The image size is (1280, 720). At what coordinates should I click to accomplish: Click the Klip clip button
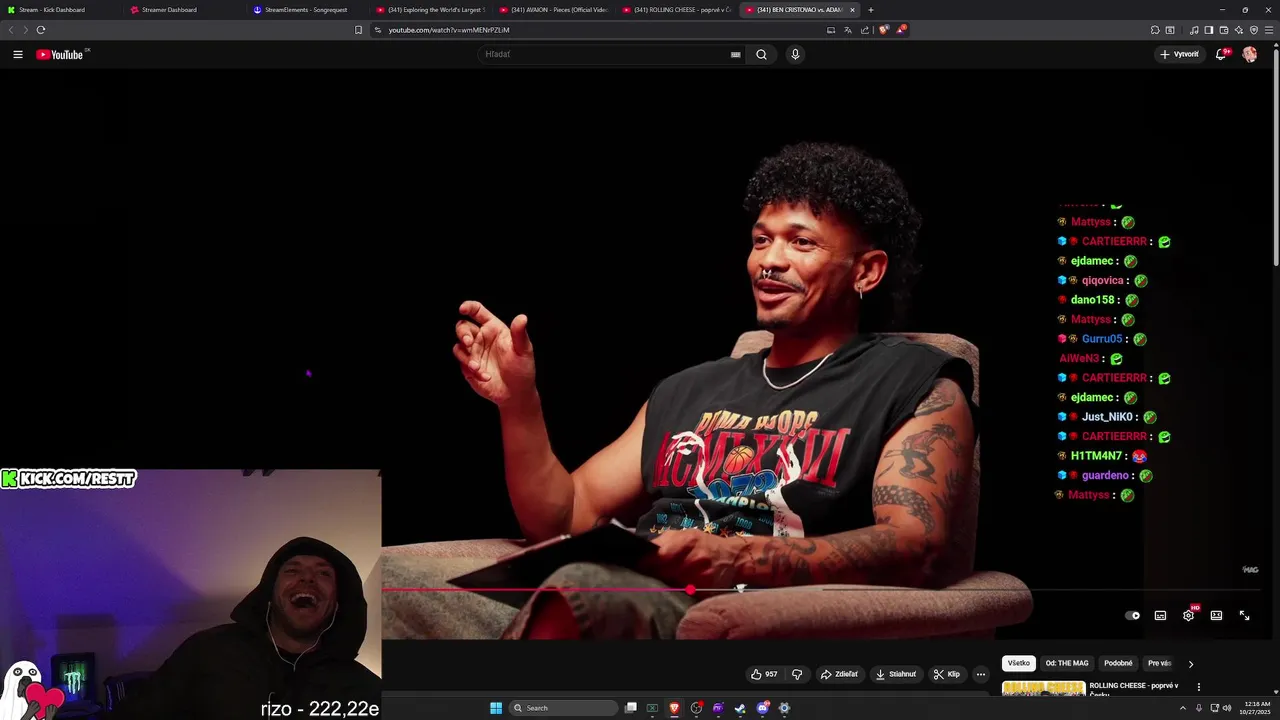(946, 674)
